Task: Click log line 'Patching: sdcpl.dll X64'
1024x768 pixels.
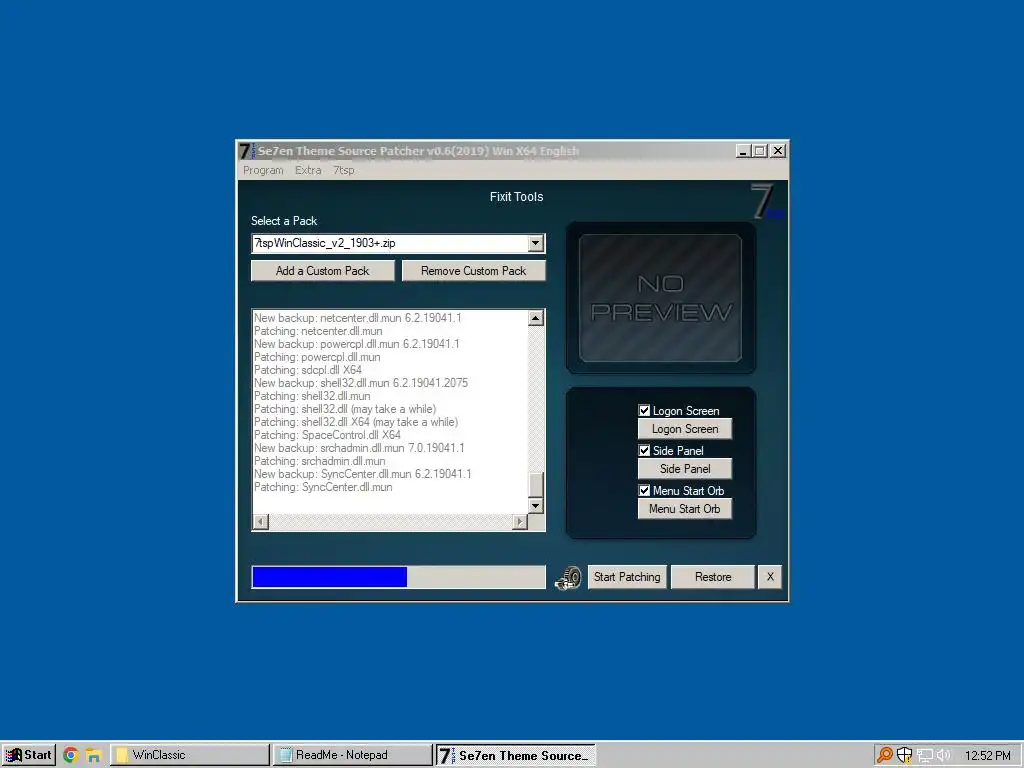Action: 308,370
